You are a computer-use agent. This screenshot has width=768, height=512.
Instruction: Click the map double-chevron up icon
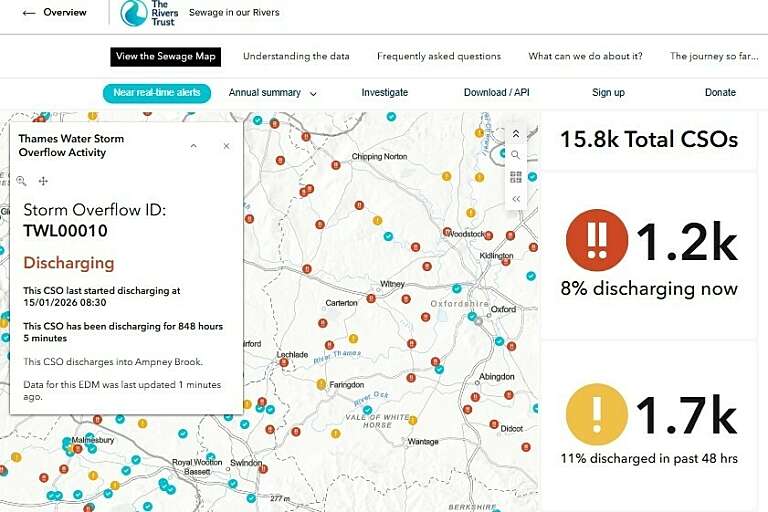coord(515,134)
